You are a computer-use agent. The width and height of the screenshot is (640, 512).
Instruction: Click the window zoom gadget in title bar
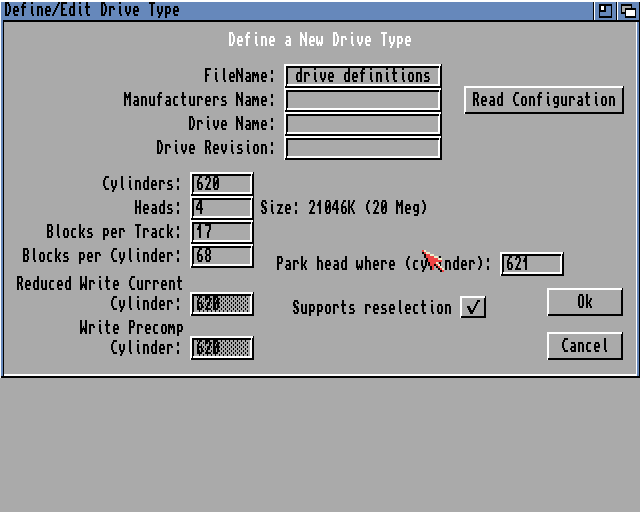pos(606,10)
